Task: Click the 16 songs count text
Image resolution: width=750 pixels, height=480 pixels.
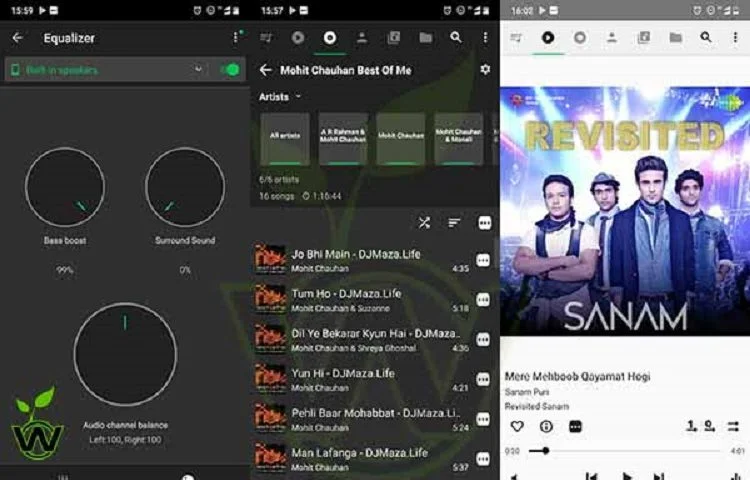Action: coord(276,196)
